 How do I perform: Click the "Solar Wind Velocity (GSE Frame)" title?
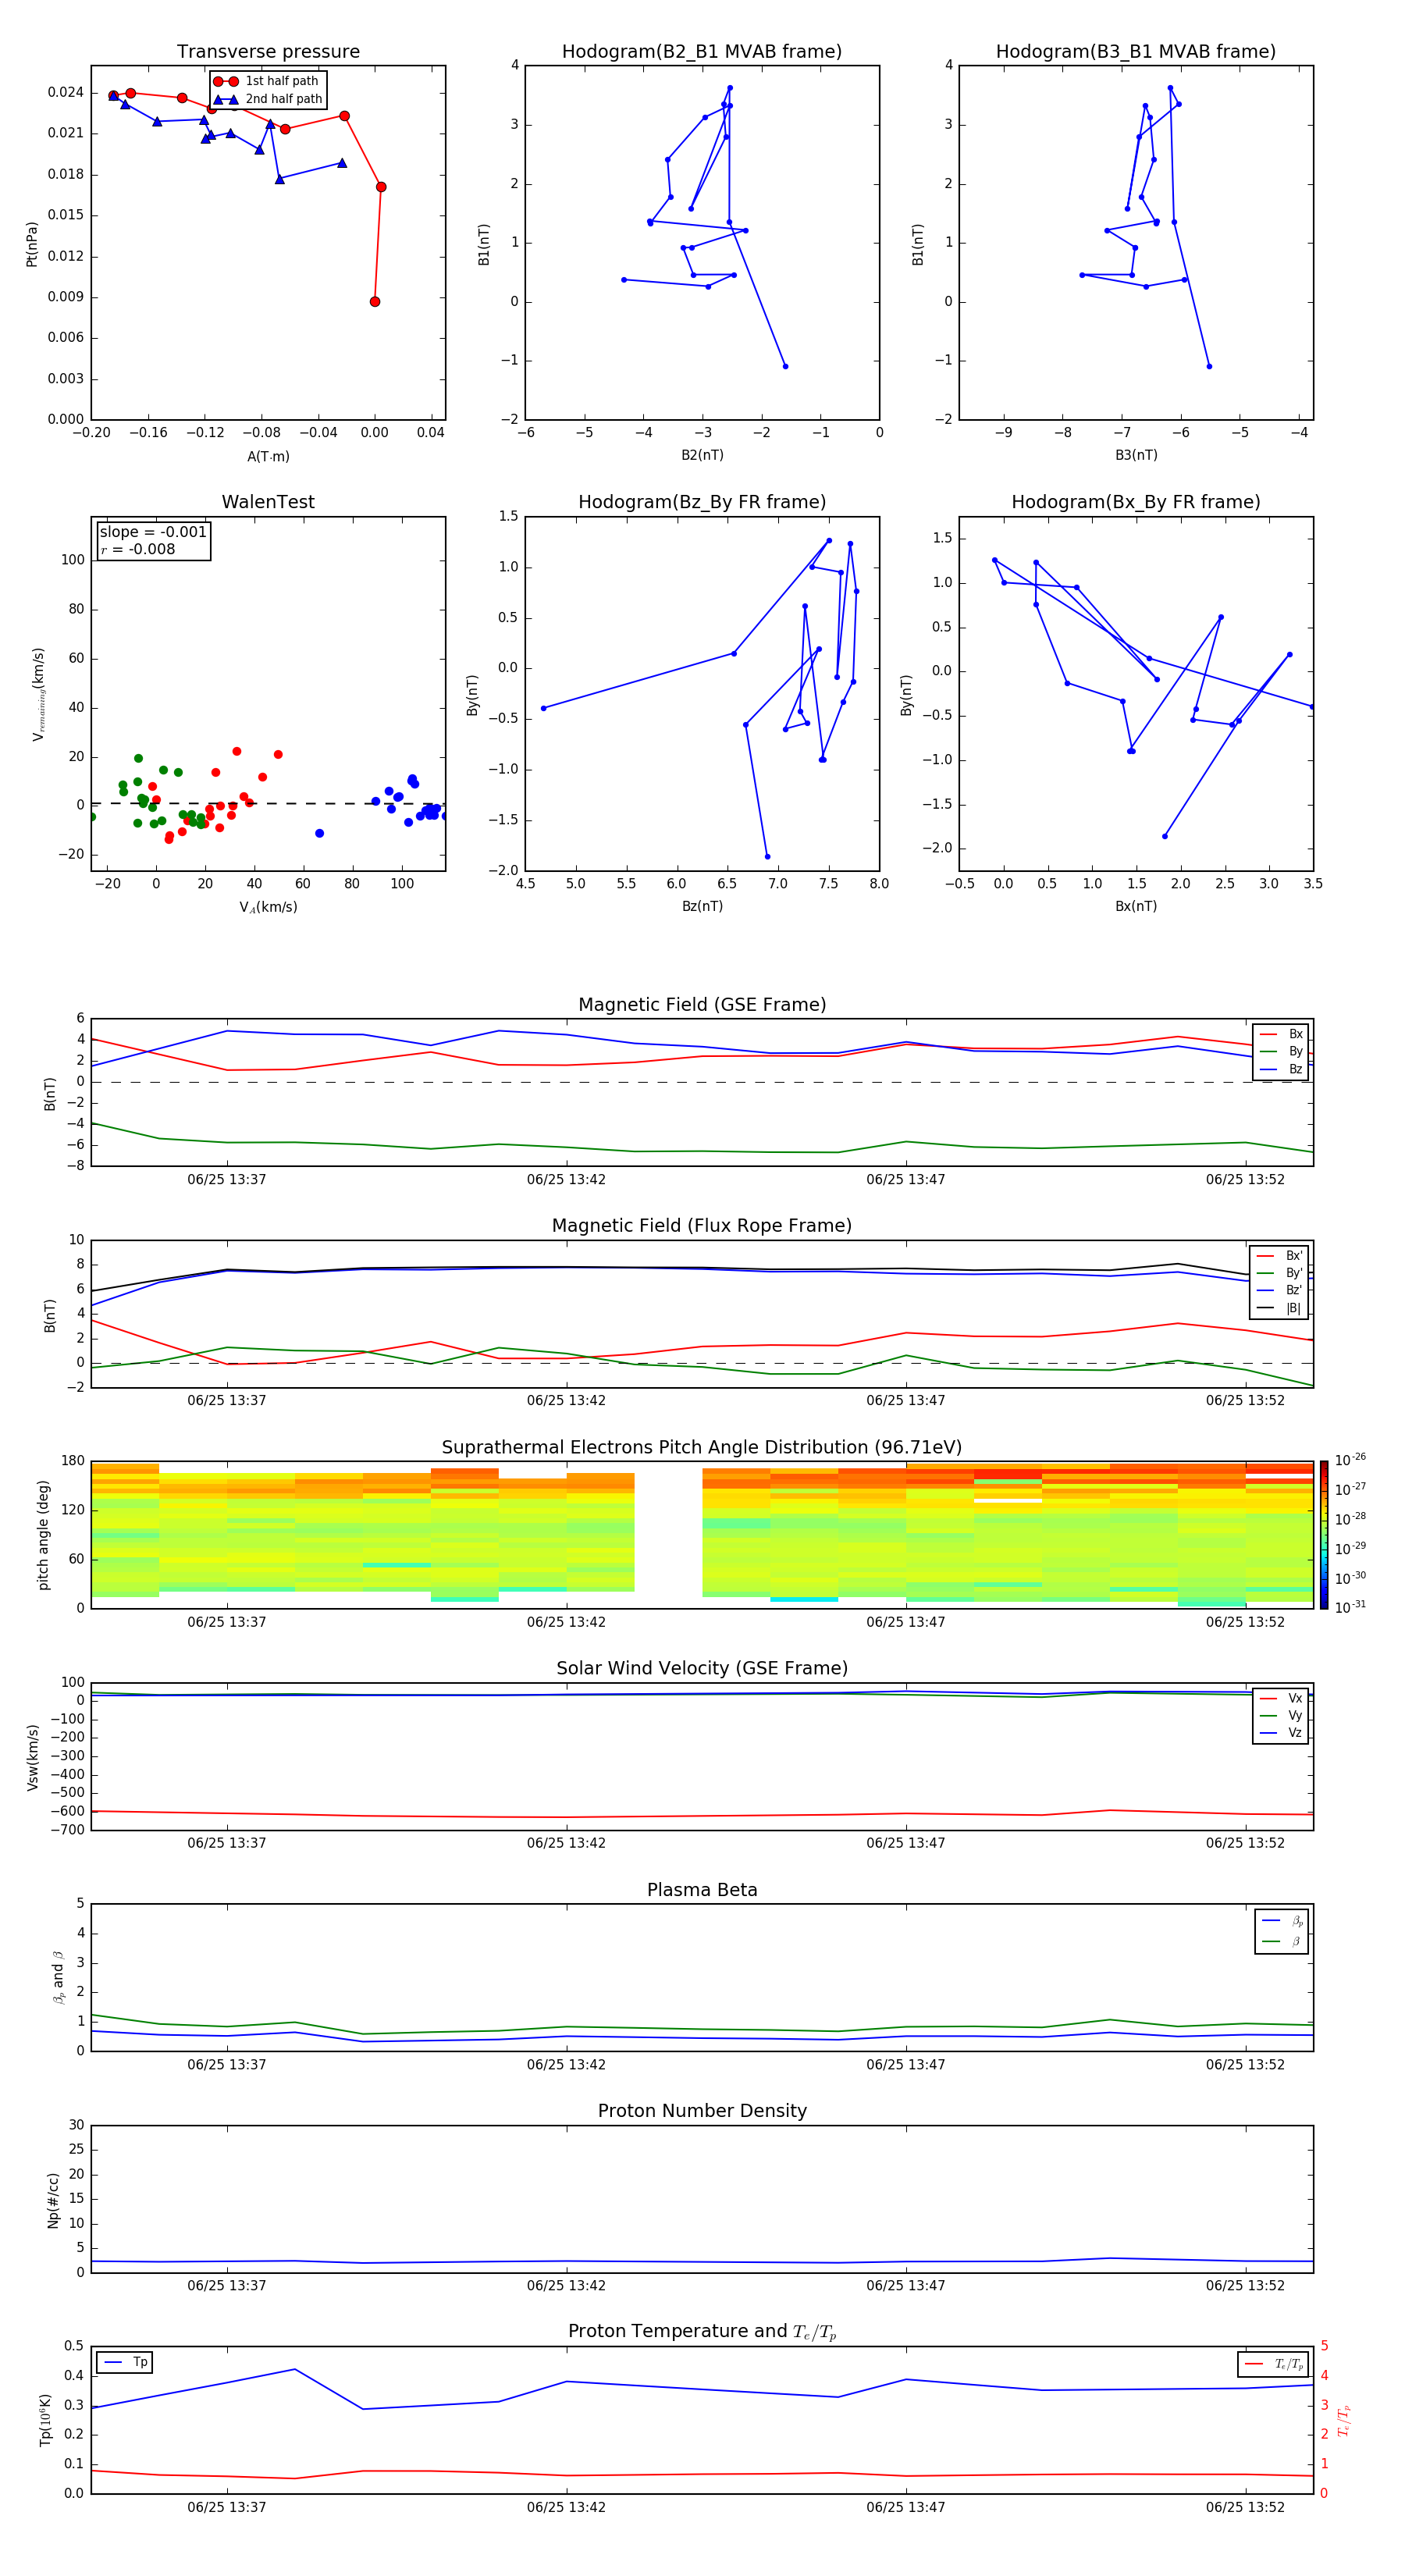702,1668
